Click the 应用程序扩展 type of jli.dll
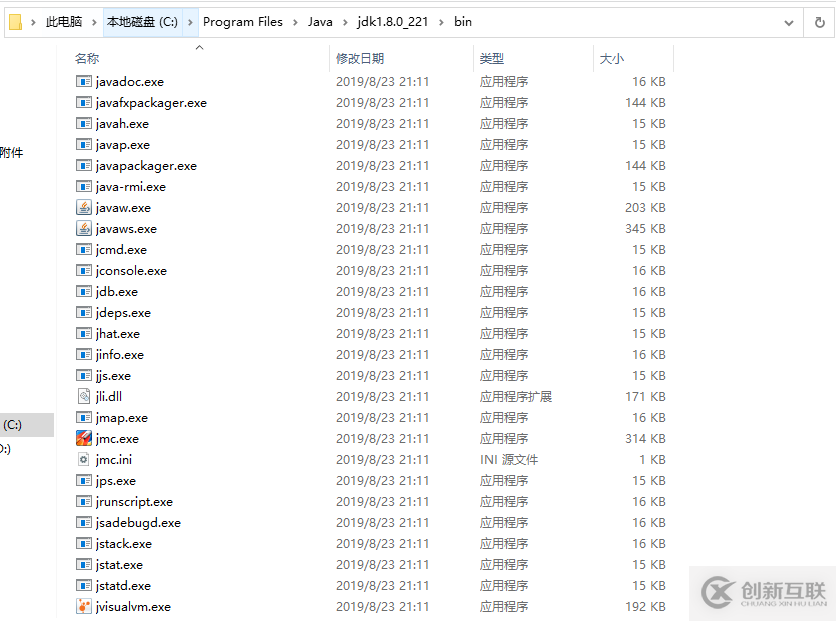Image resolution: width=836 pixels, height=621 pixels. [516, 397]
